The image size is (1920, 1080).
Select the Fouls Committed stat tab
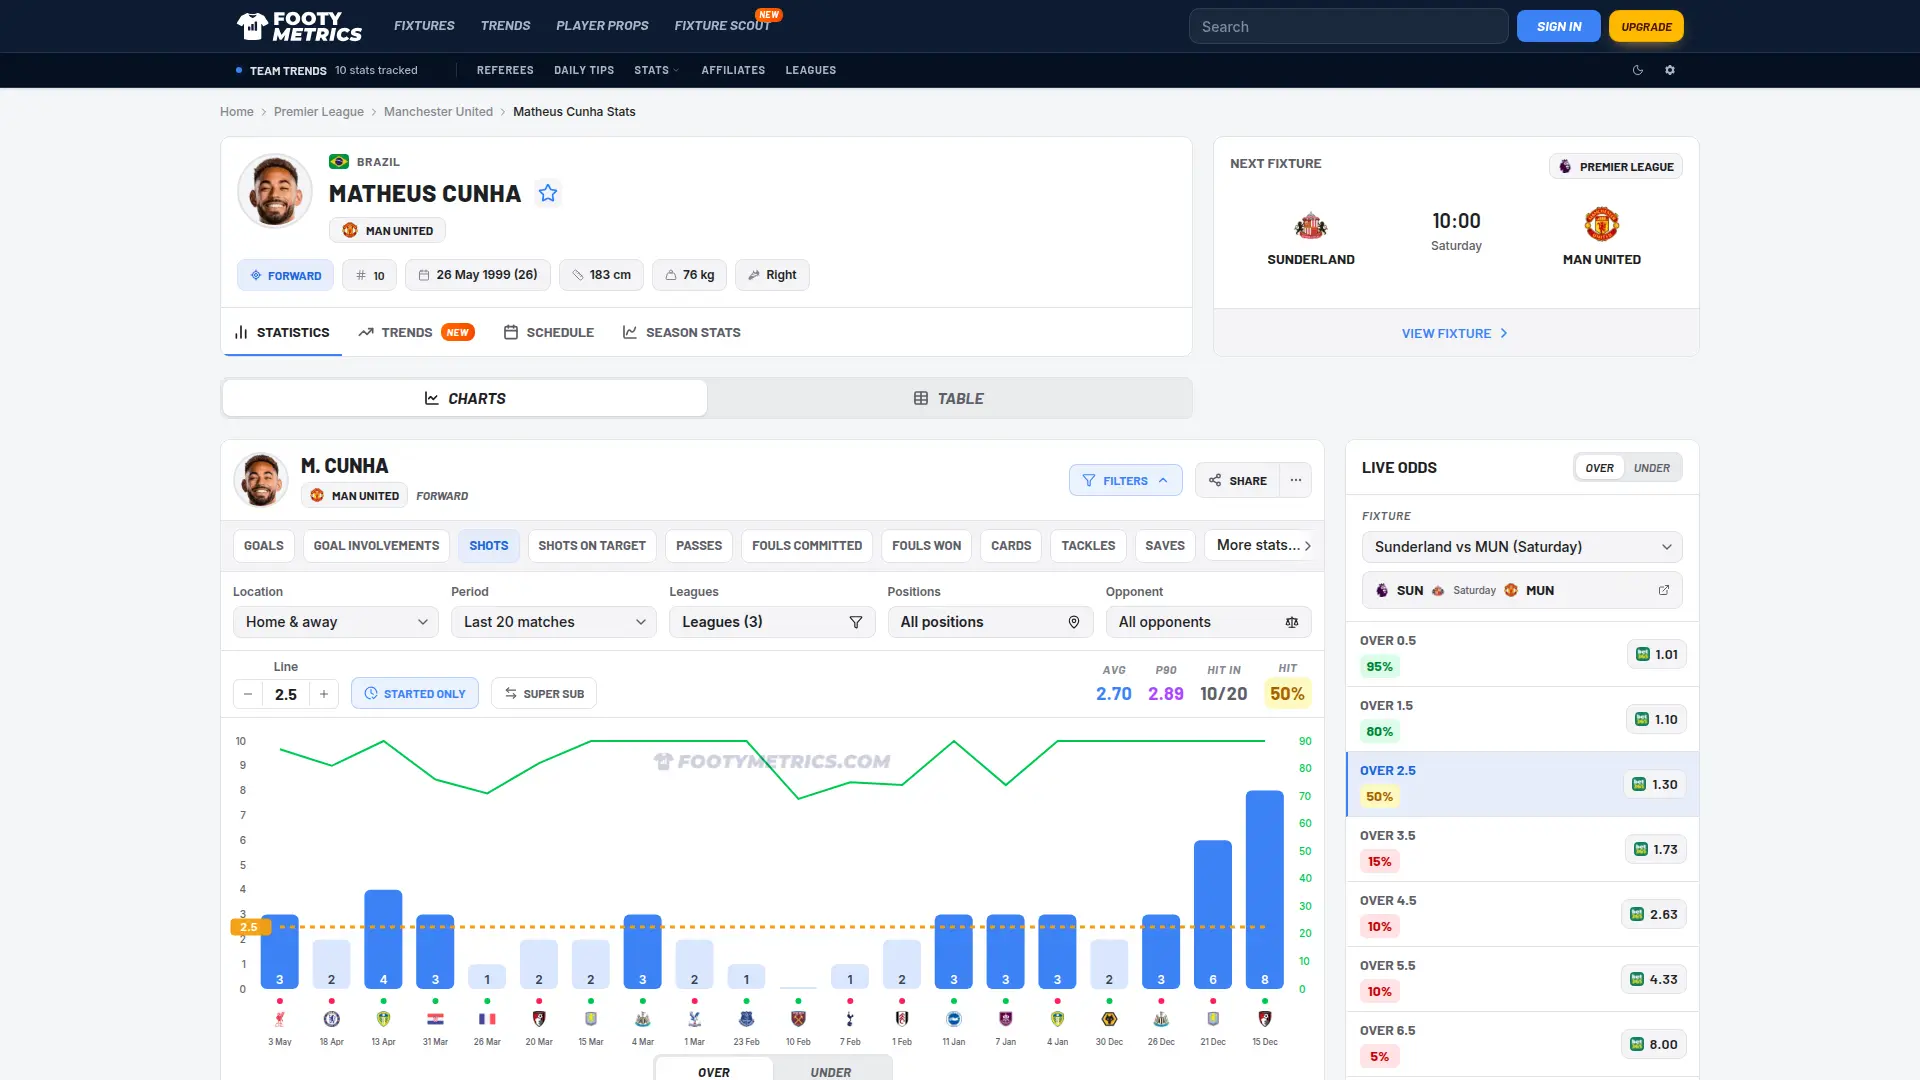807,545
